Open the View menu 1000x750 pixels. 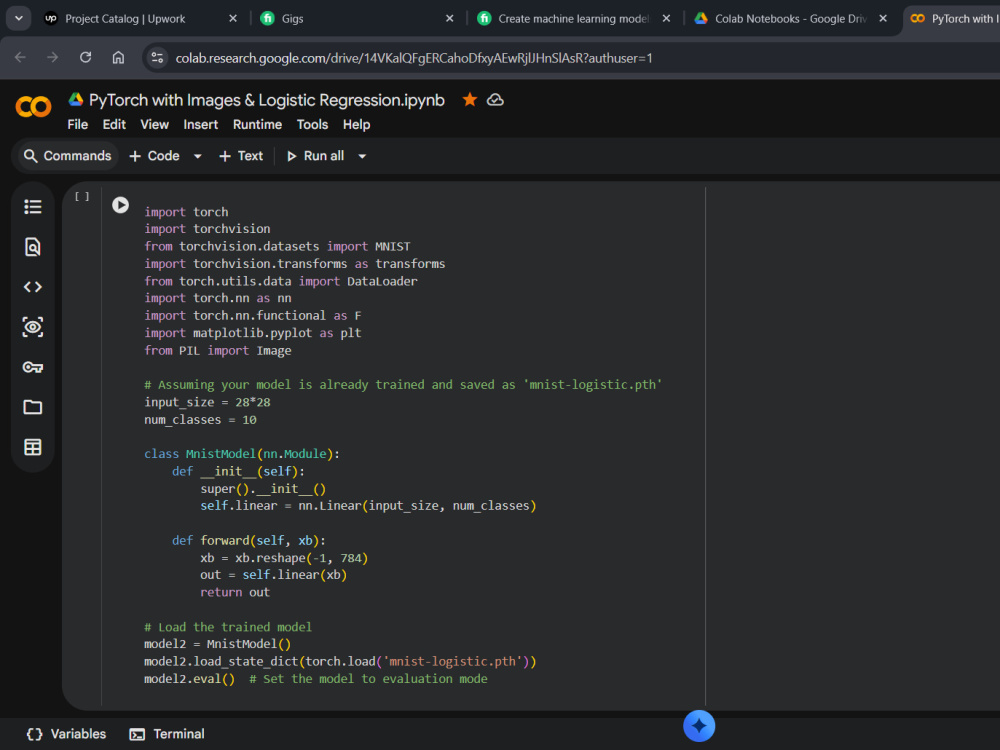pos(154,124)
